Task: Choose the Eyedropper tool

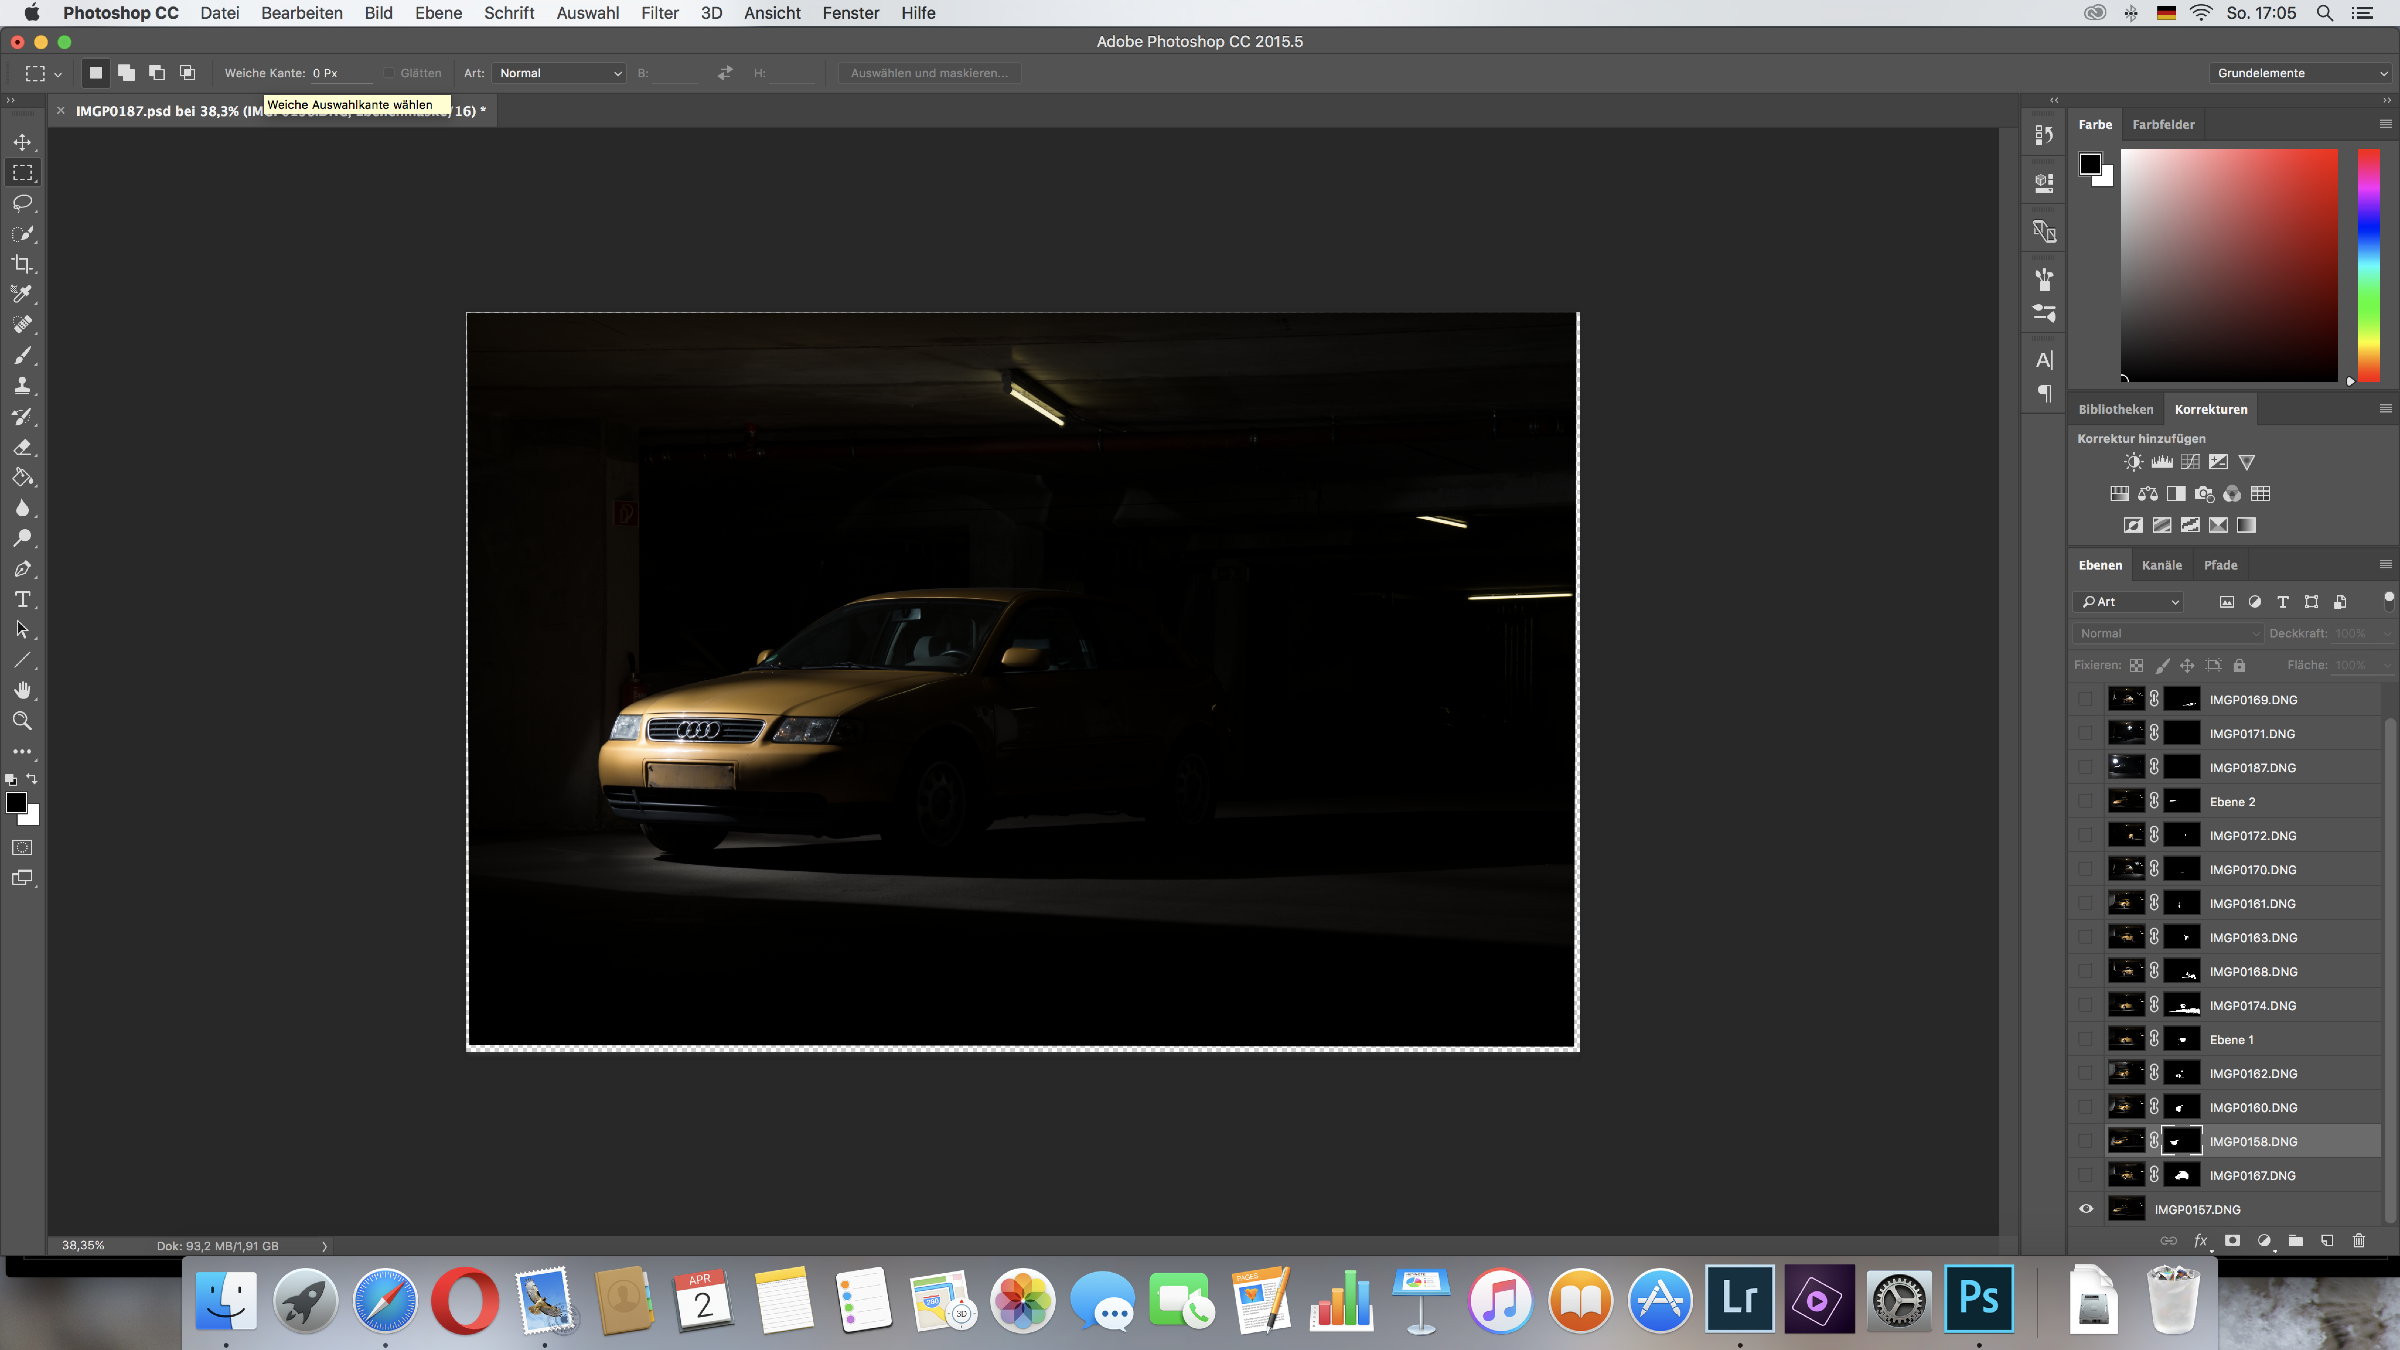Action: pyautogui.click(x=23, y=294)
